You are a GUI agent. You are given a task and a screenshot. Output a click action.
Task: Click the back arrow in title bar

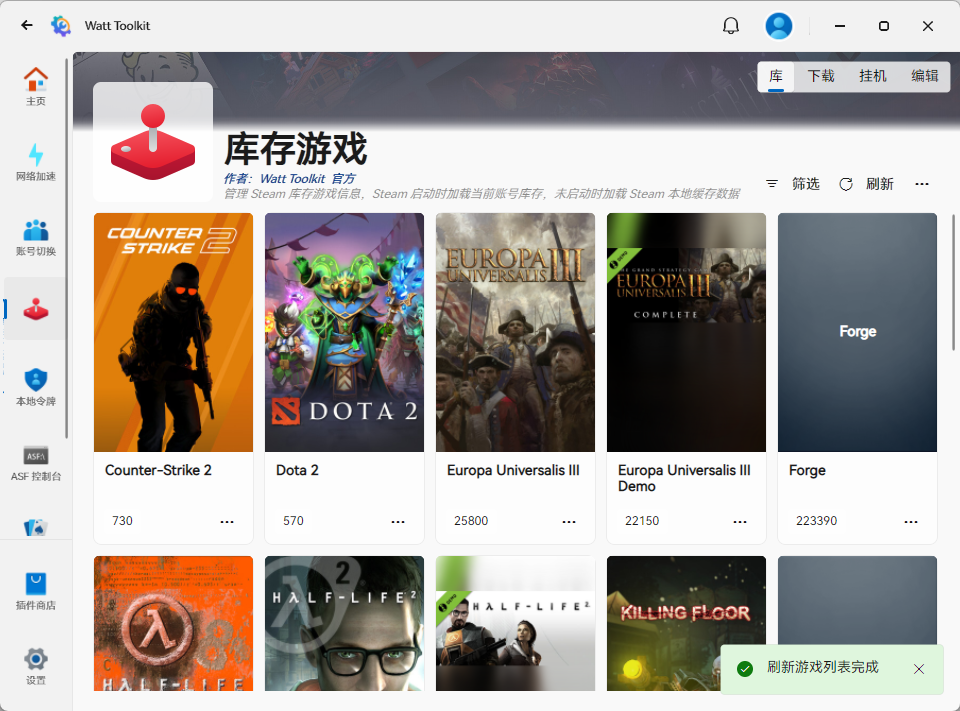pyautogui.click(x=26, y=25)
